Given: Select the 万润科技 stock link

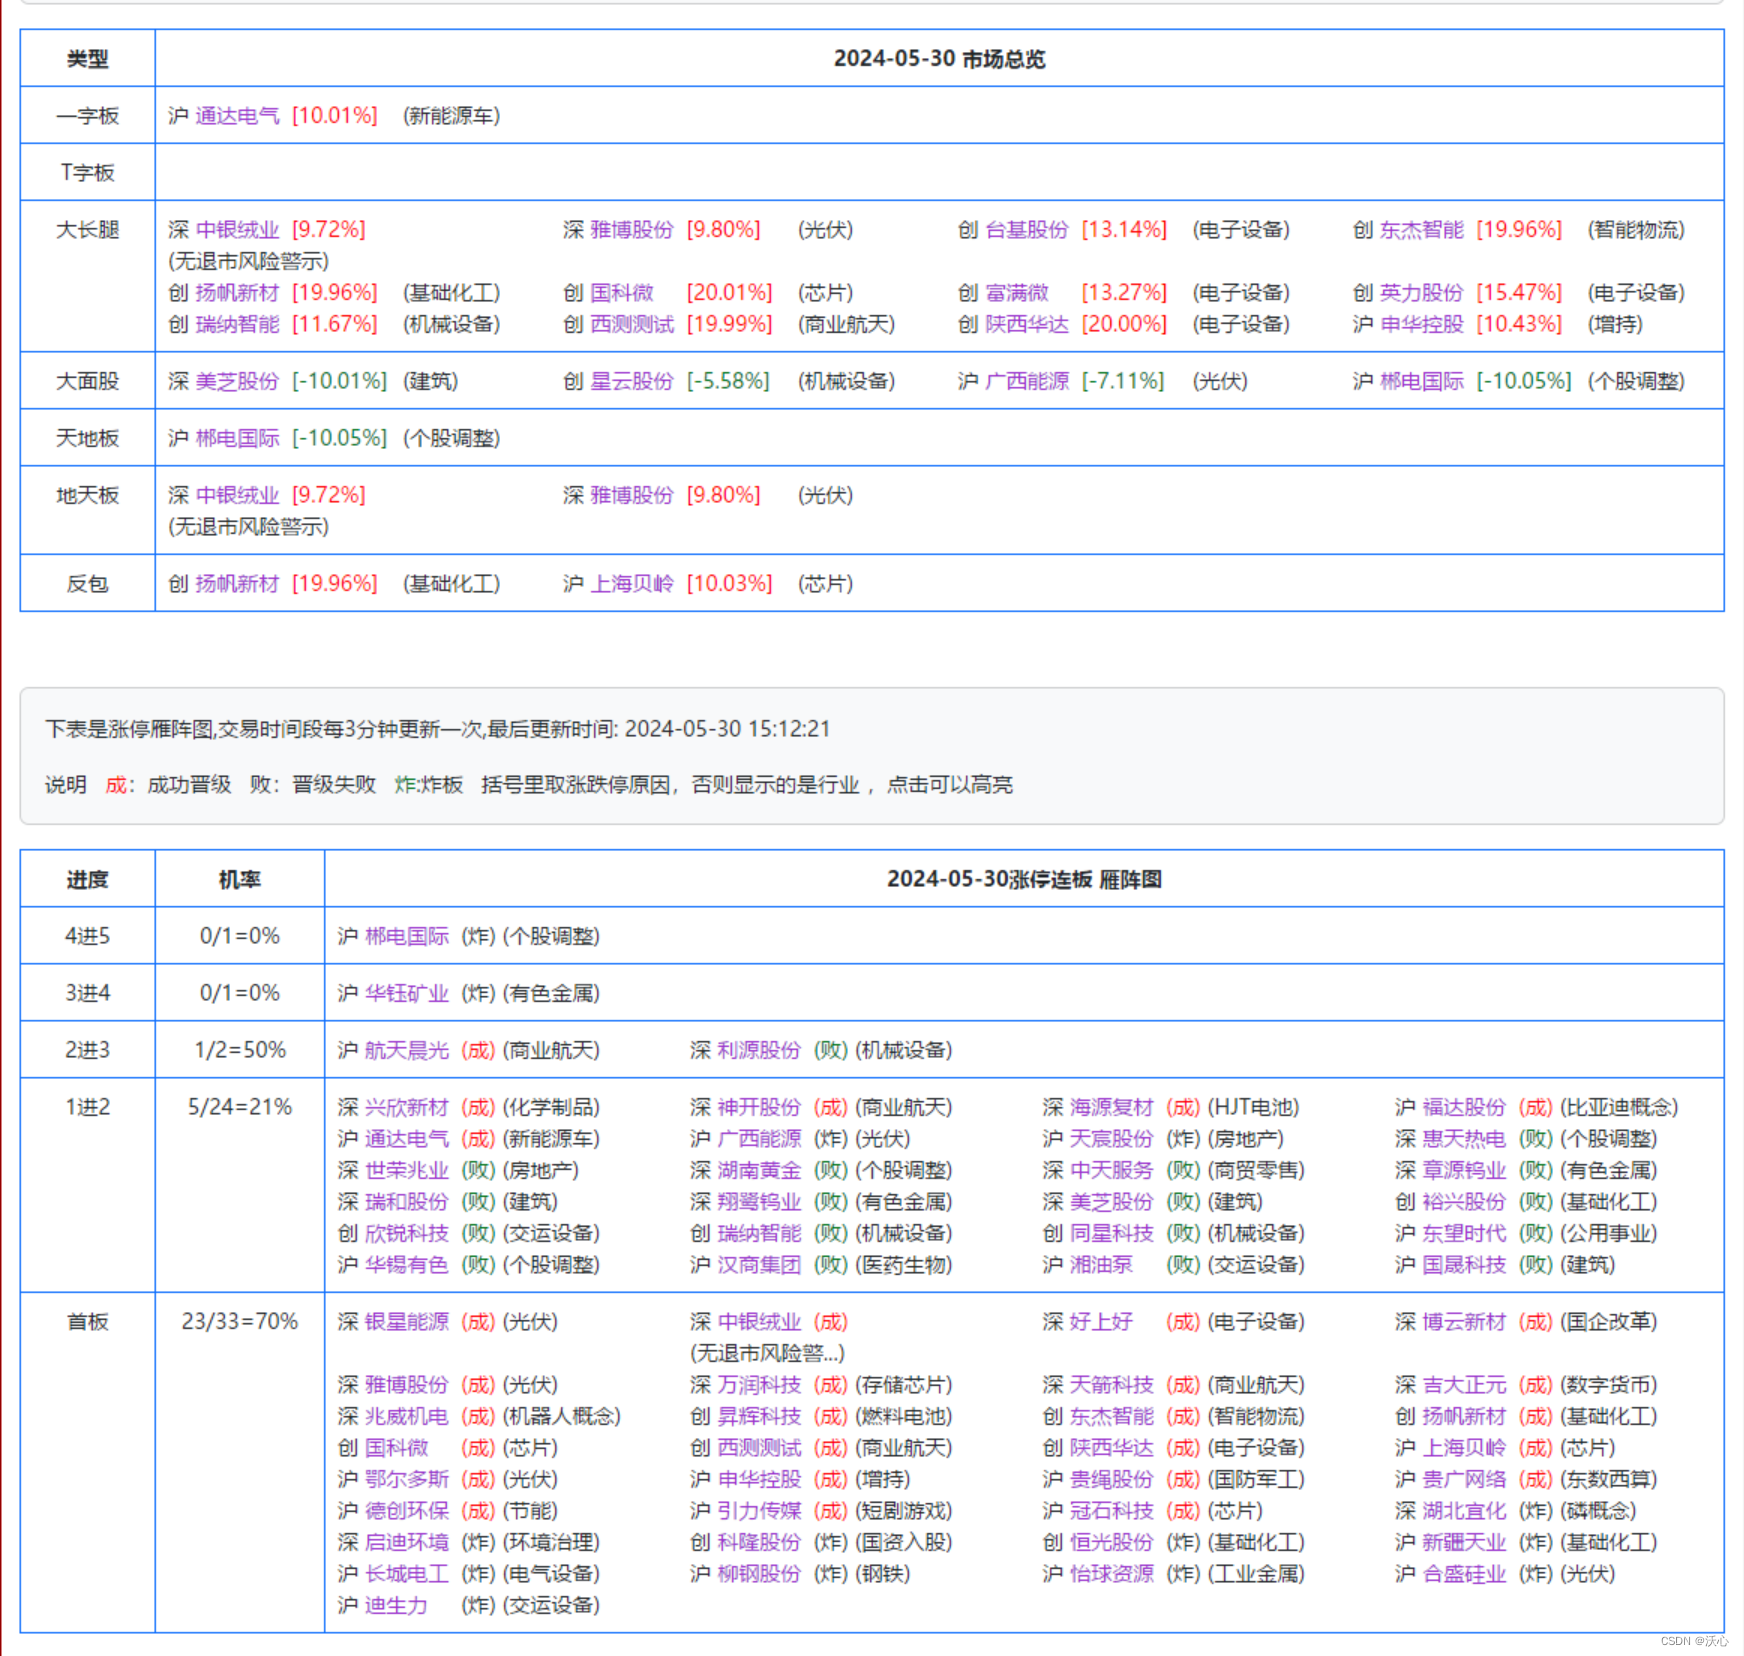Looking at the screenshot, I should click(x=760, y=1385).
